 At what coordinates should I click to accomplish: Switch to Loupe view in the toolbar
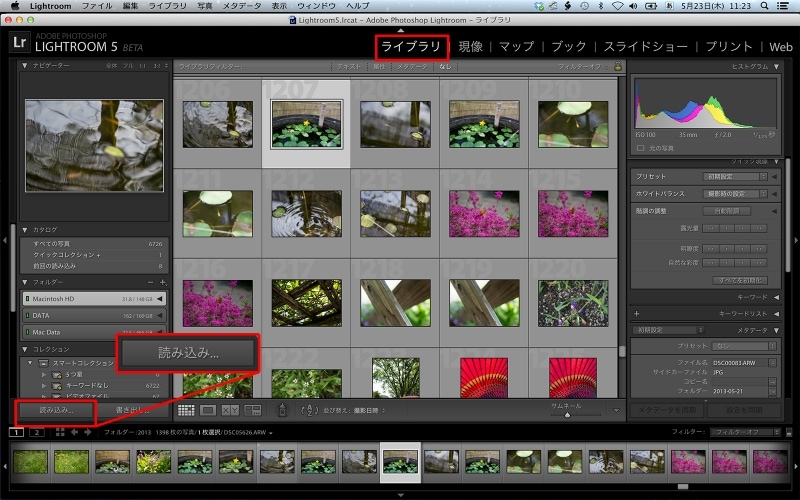[x=208, y=410]
